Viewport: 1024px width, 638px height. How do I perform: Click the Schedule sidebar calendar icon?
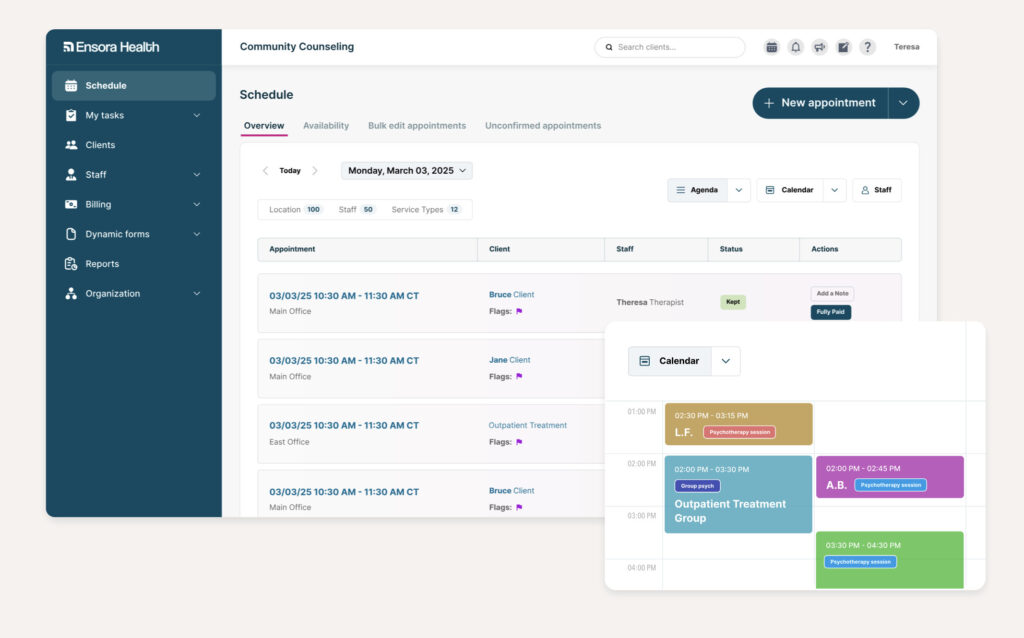[71, 86]
